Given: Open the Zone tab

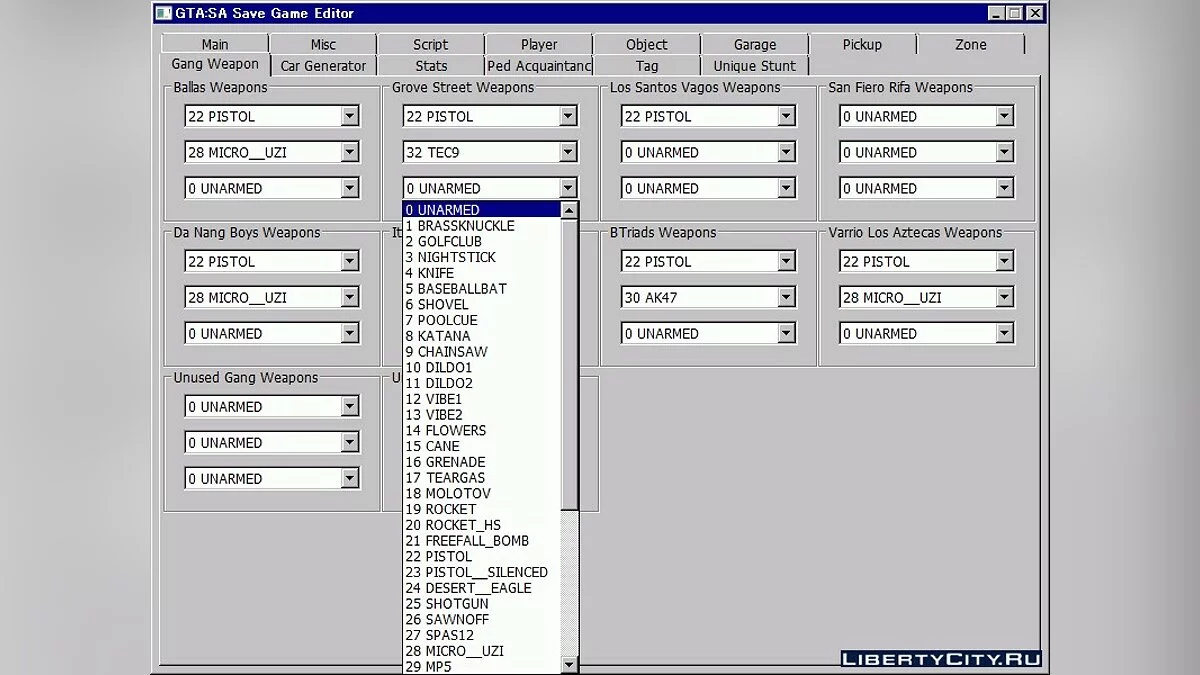Looking at the screenshot, I should pos(969,44).
